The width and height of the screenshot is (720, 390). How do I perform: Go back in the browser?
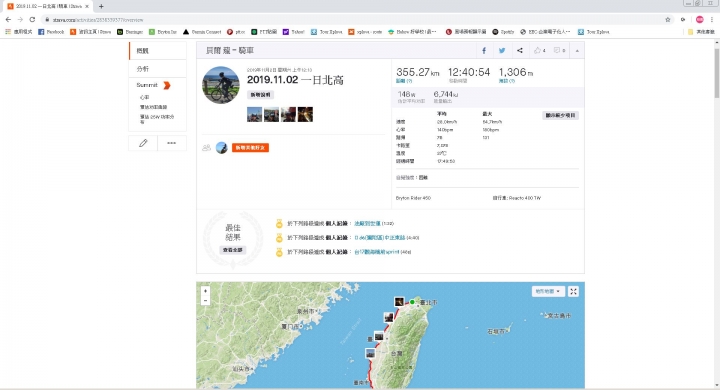coord(8,19)
